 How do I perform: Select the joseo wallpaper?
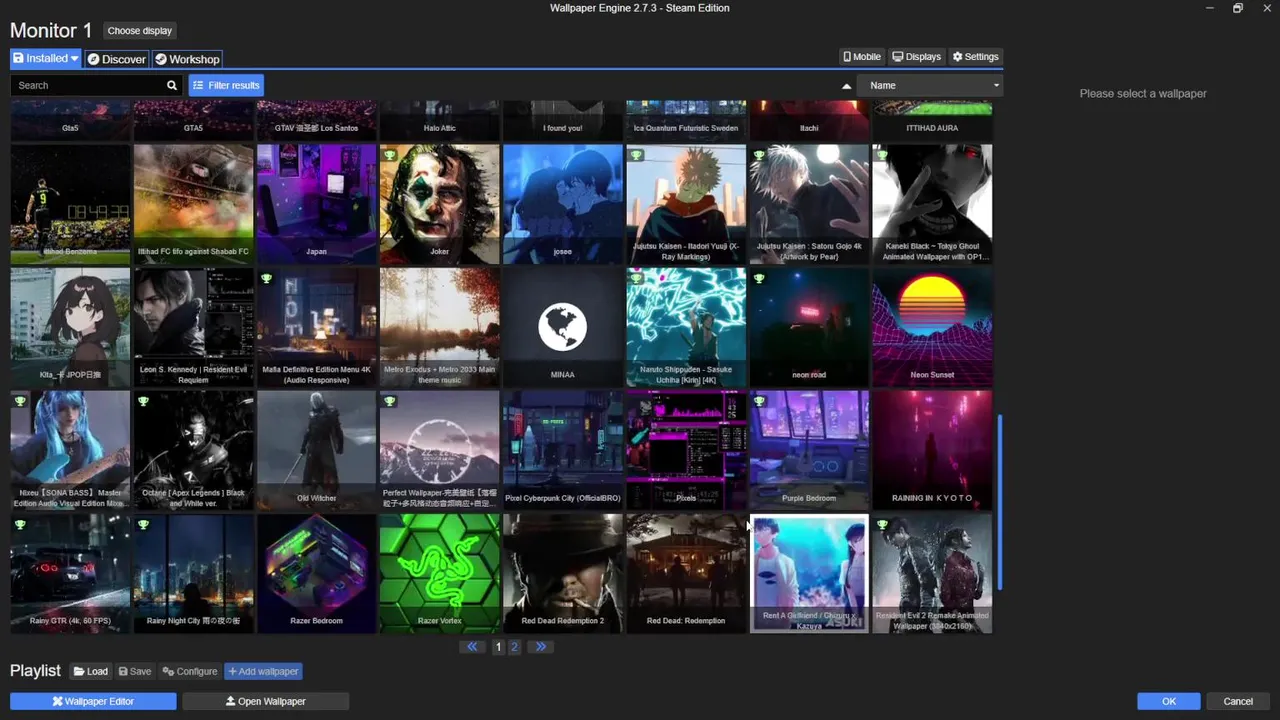point(563,204)
